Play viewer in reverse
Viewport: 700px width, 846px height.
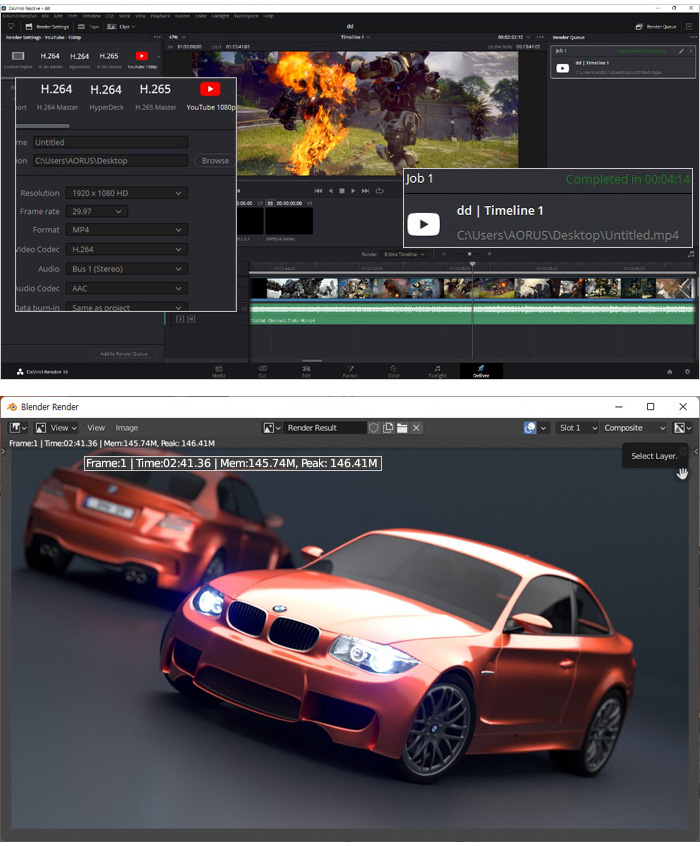pos(330,191)
